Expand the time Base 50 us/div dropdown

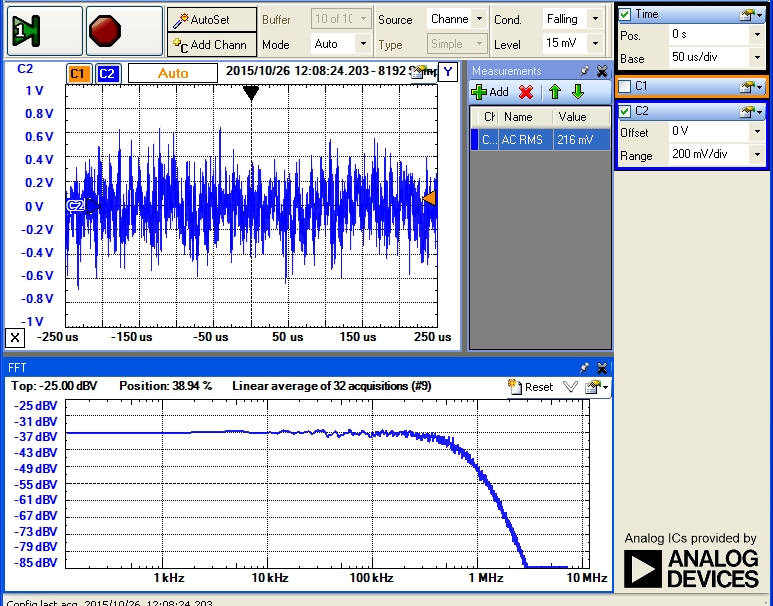(x=757, y=58)
